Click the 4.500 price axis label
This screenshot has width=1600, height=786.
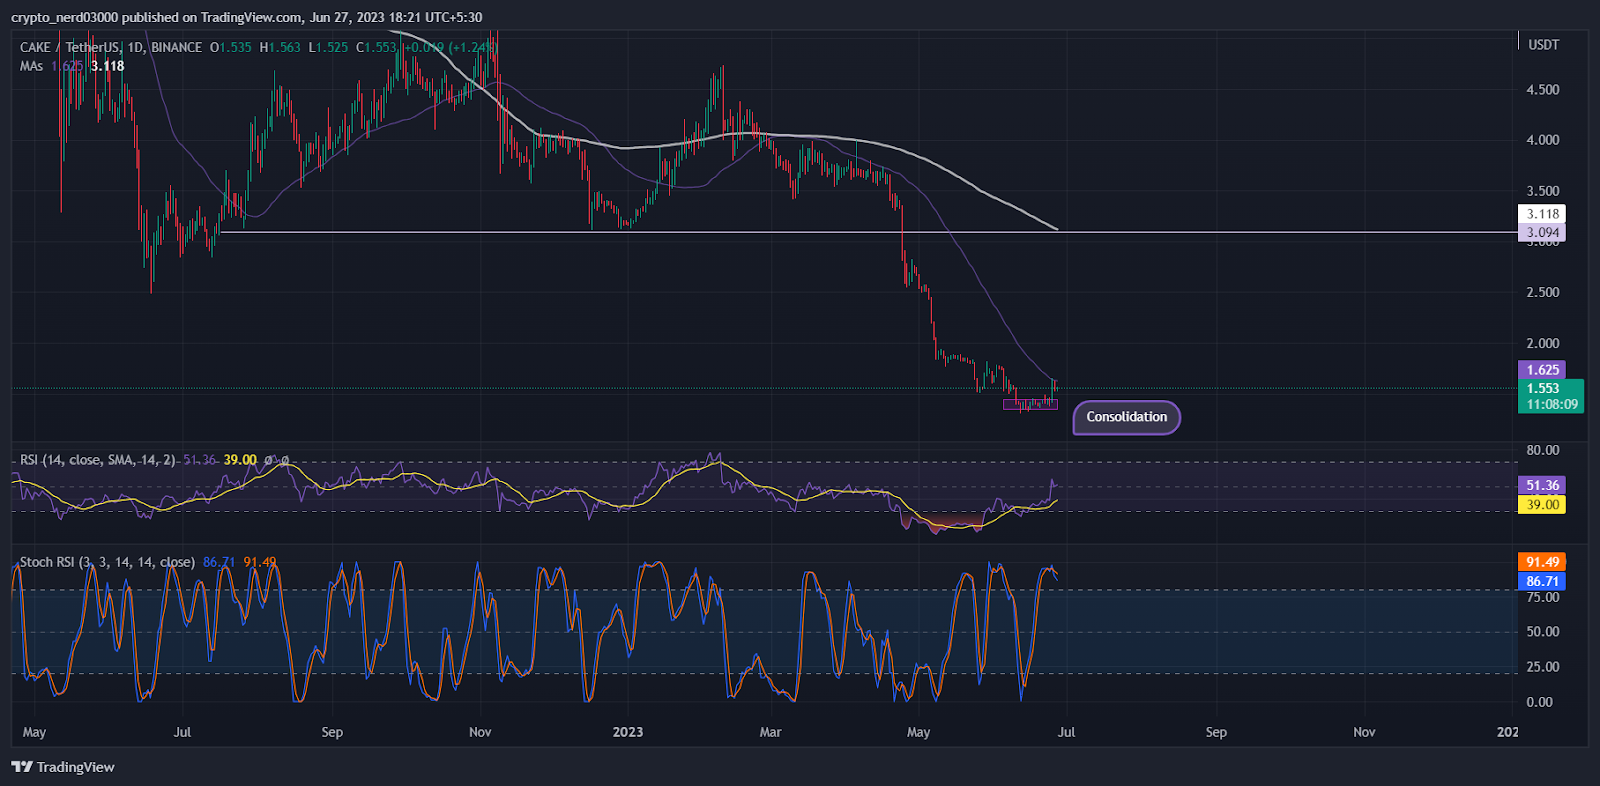click(1542, 90)
